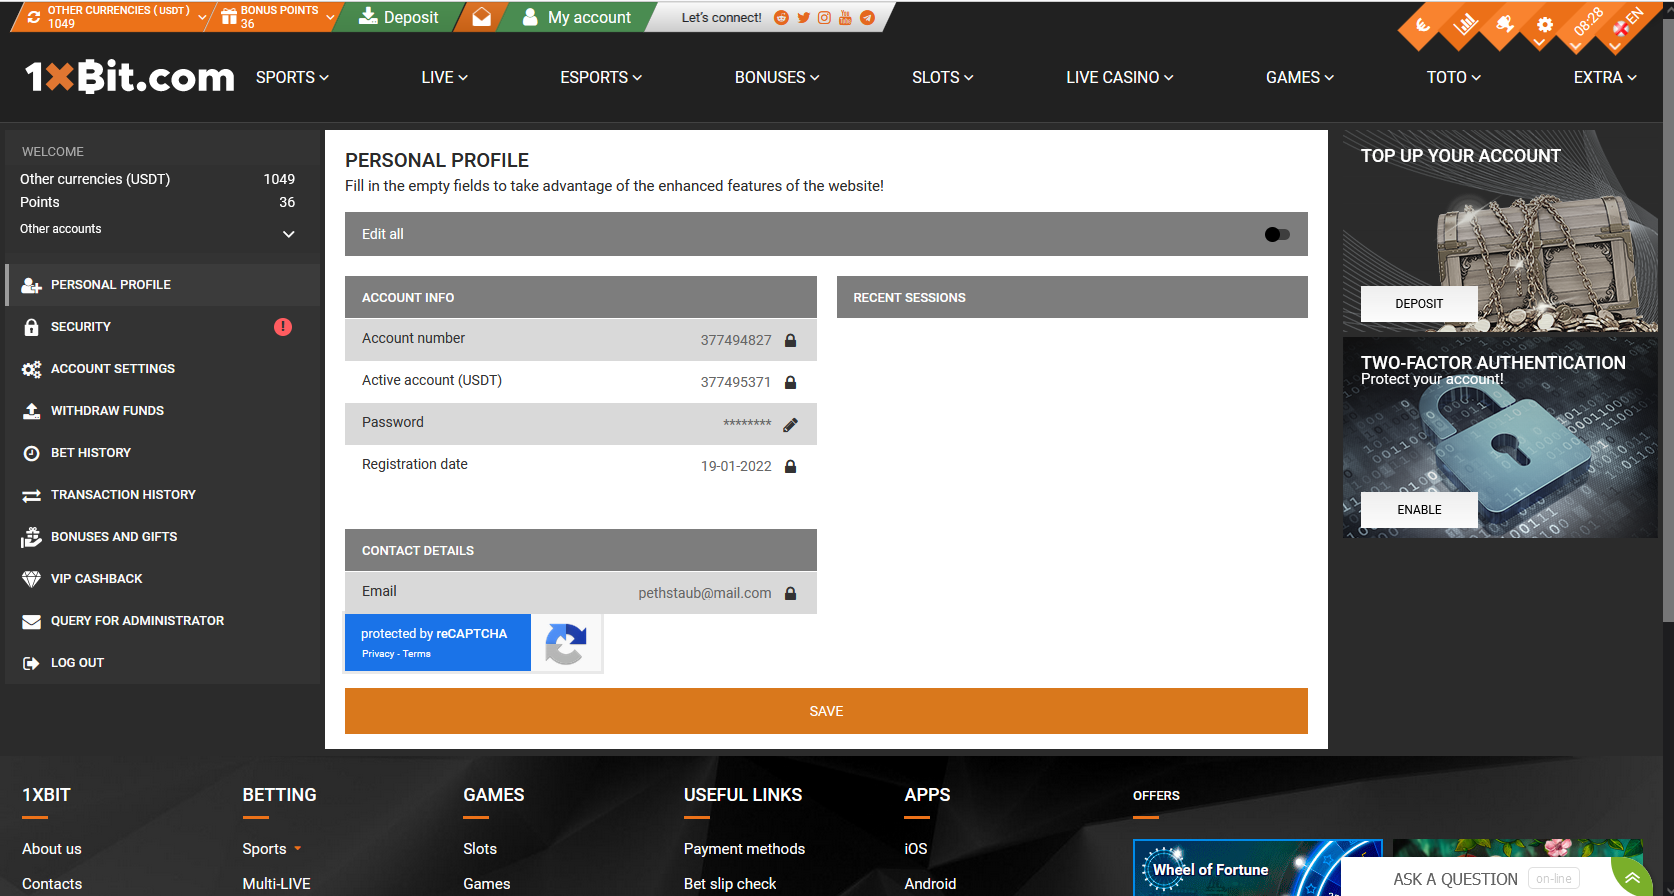The width and height of the screenshot is (1674, 896).
Task: Click the My account button
Action: pos(577,17)
